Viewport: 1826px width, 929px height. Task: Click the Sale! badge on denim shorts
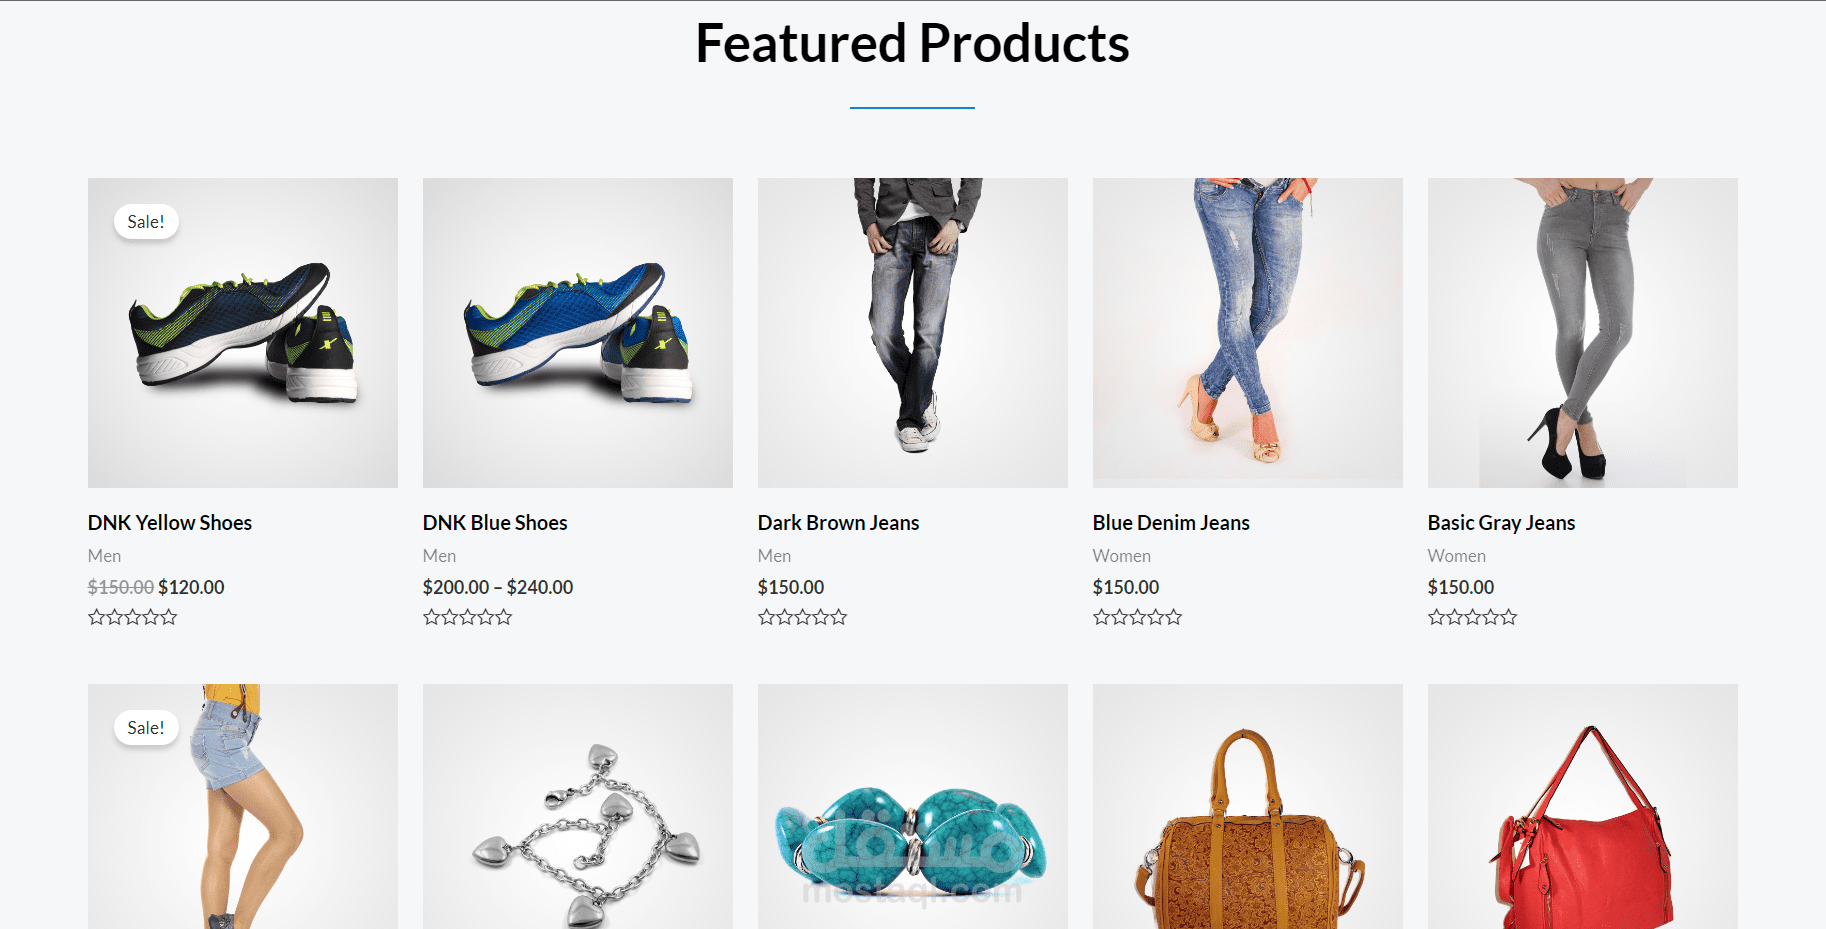(146, 728)
